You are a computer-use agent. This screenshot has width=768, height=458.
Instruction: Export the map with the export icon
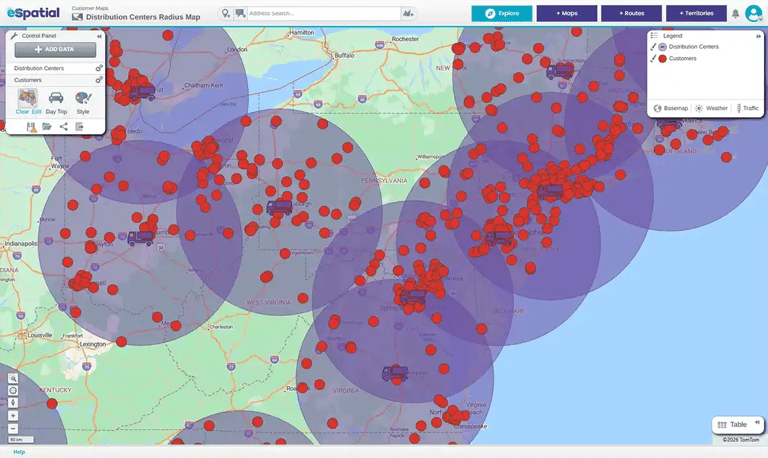click(x=79, y=127)
